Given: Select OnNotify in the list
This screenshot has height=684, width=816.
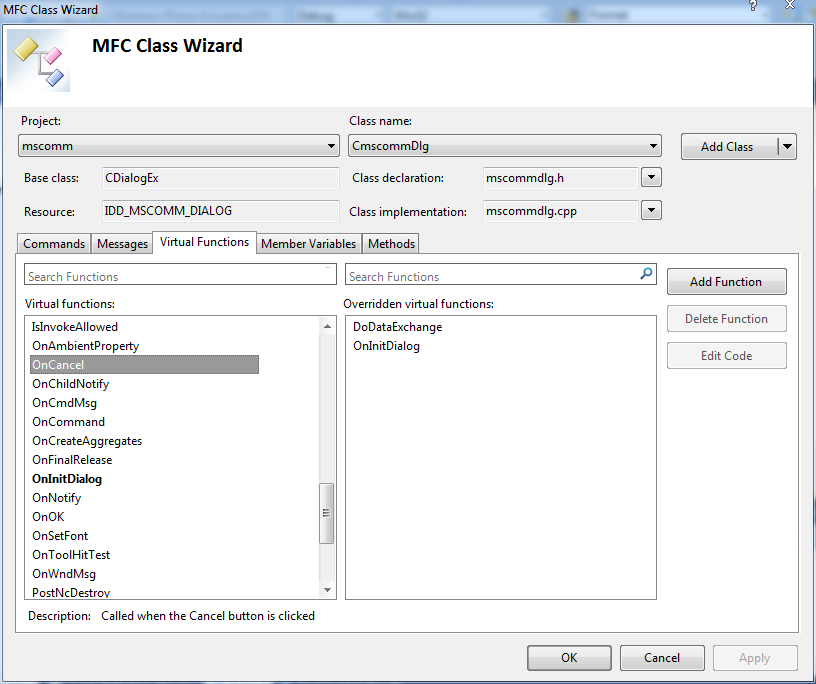Looking at the screenshot, I should click(57, 498).
